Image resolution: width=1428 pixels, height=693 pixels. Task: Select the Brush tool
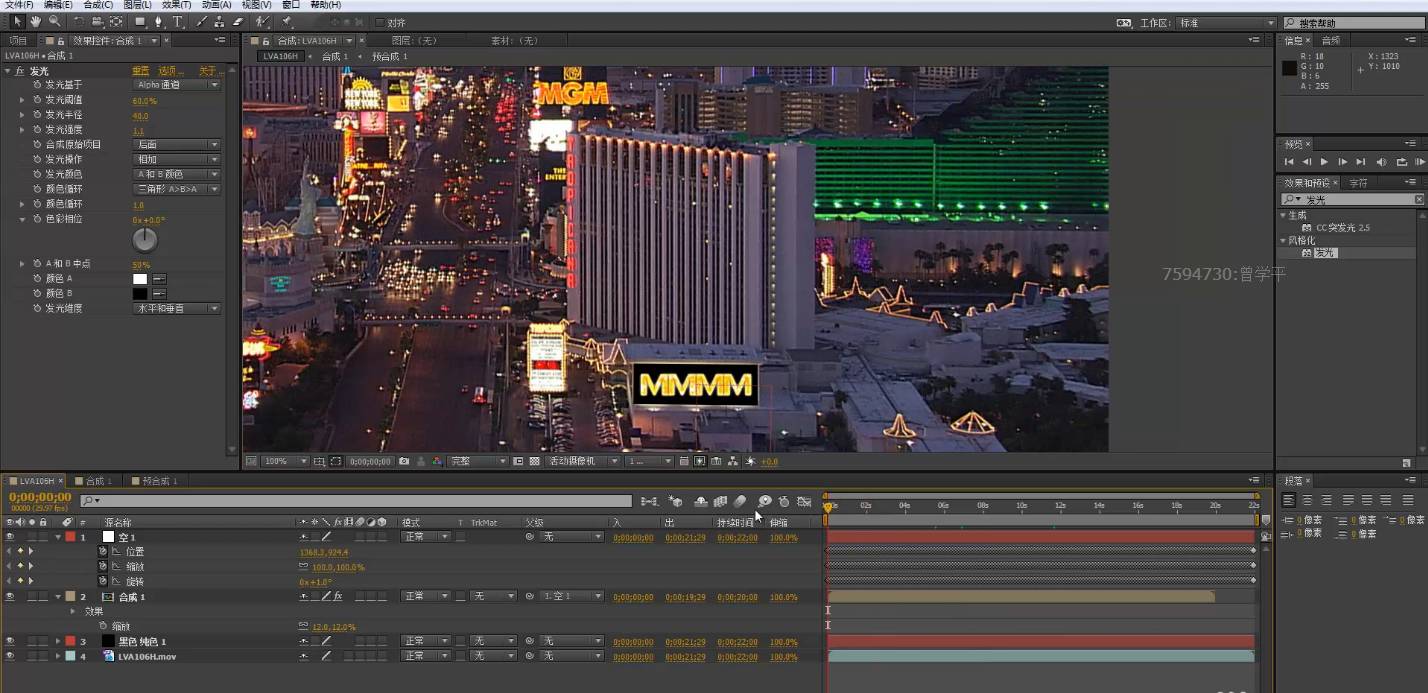tap(201, 21)
